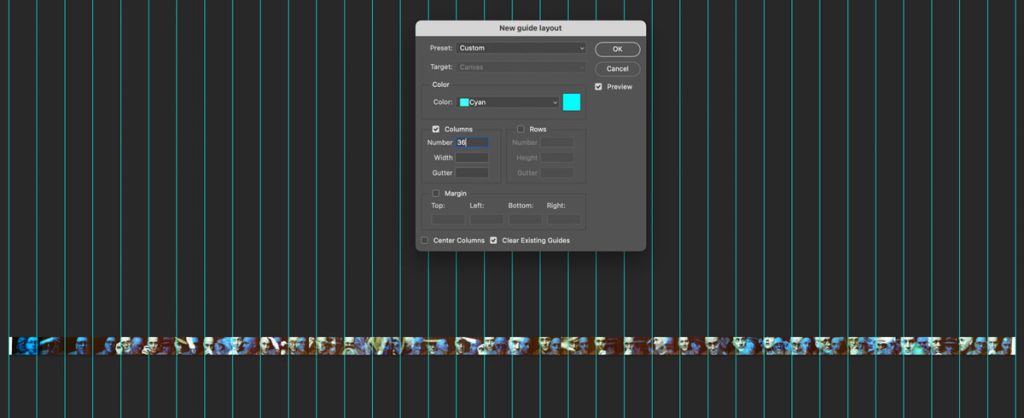
Task: Click the margin Right field
Action: pyautogui.click(x=564, y=219)
